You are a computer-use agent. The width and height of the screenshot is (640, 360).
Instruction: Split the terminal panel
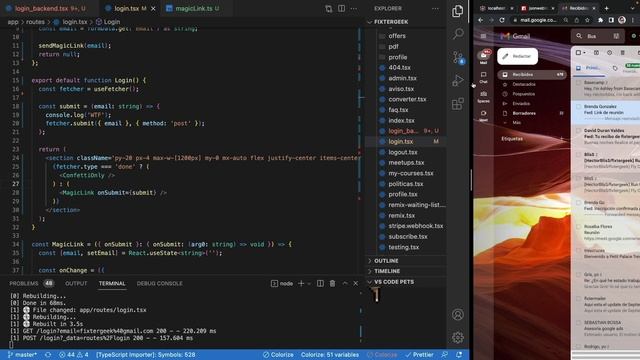(x=320, y=283)
